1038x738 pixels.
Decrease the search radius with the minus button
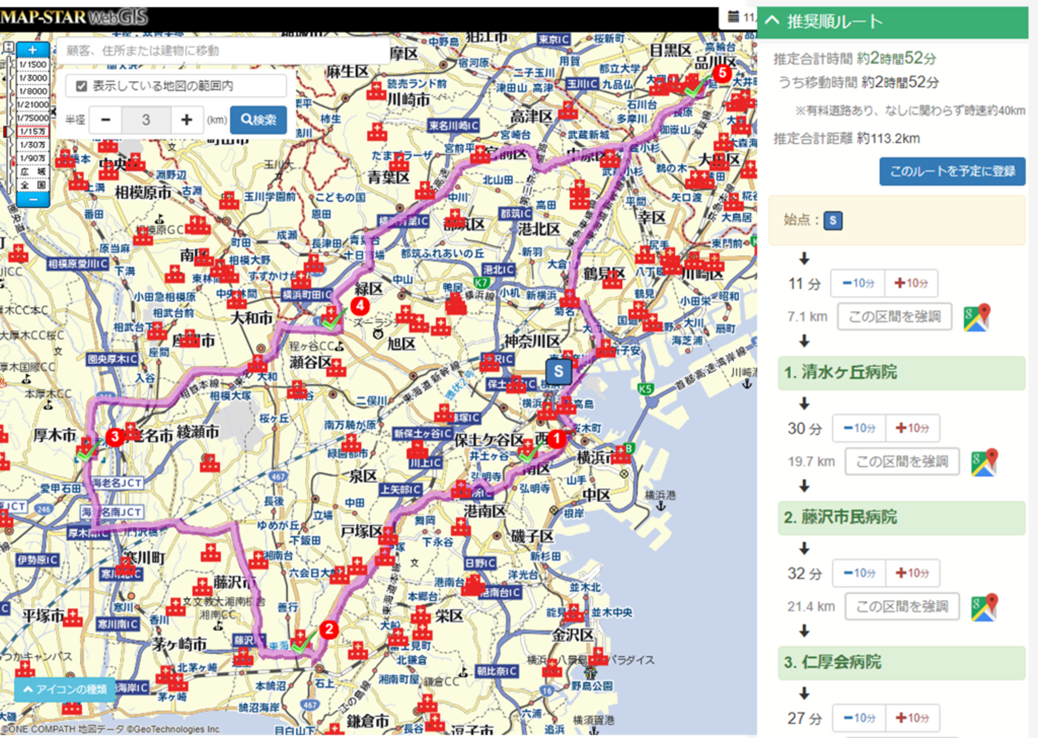point(105,120)
